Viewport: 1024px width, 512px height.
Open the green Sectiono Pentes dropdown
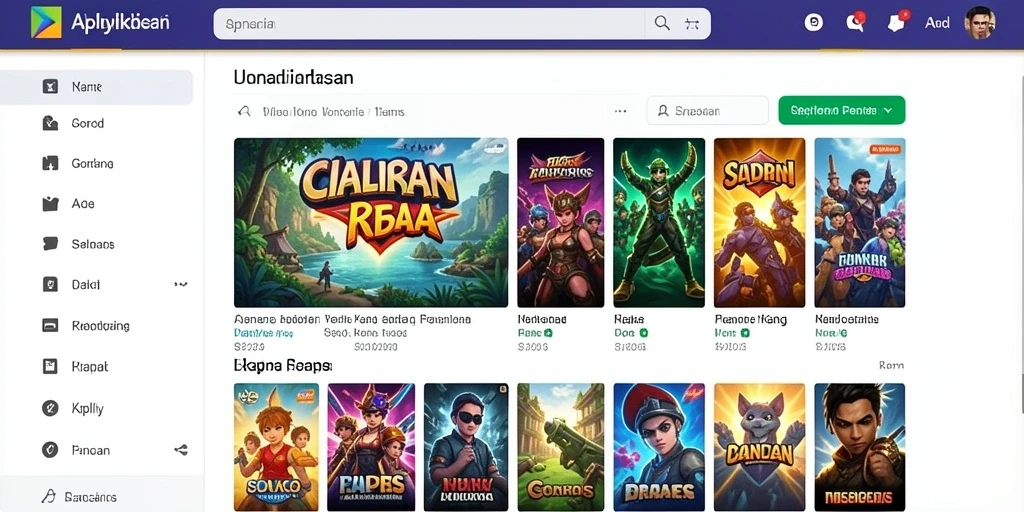[842, 110]
